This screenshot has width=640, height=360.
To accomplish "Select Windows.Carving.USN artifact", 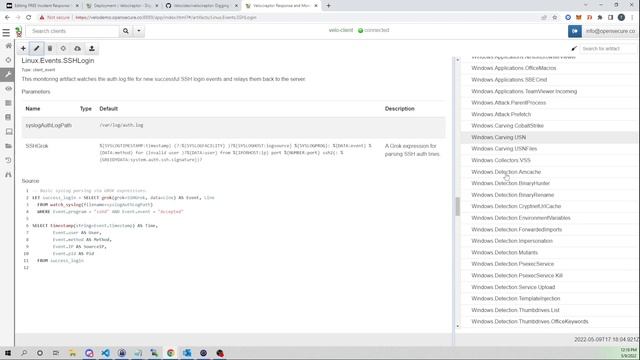I will [x=499, y=138].
